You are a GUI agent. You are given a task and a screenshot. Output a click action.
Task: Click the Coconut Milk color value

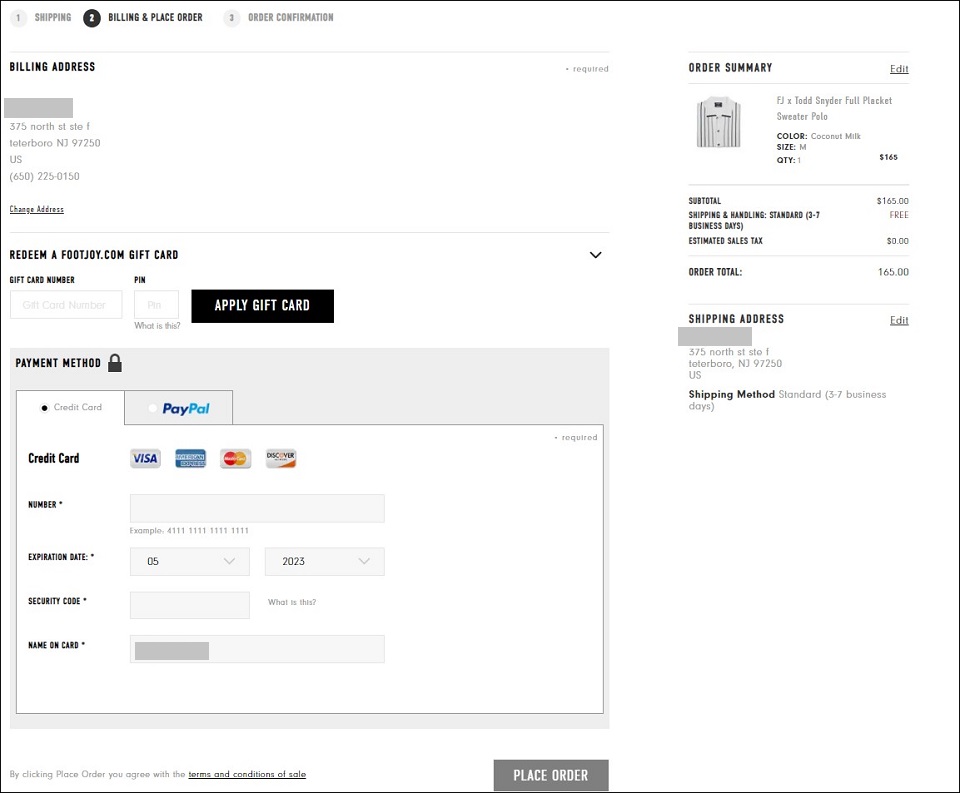click(x=836, y=136)
